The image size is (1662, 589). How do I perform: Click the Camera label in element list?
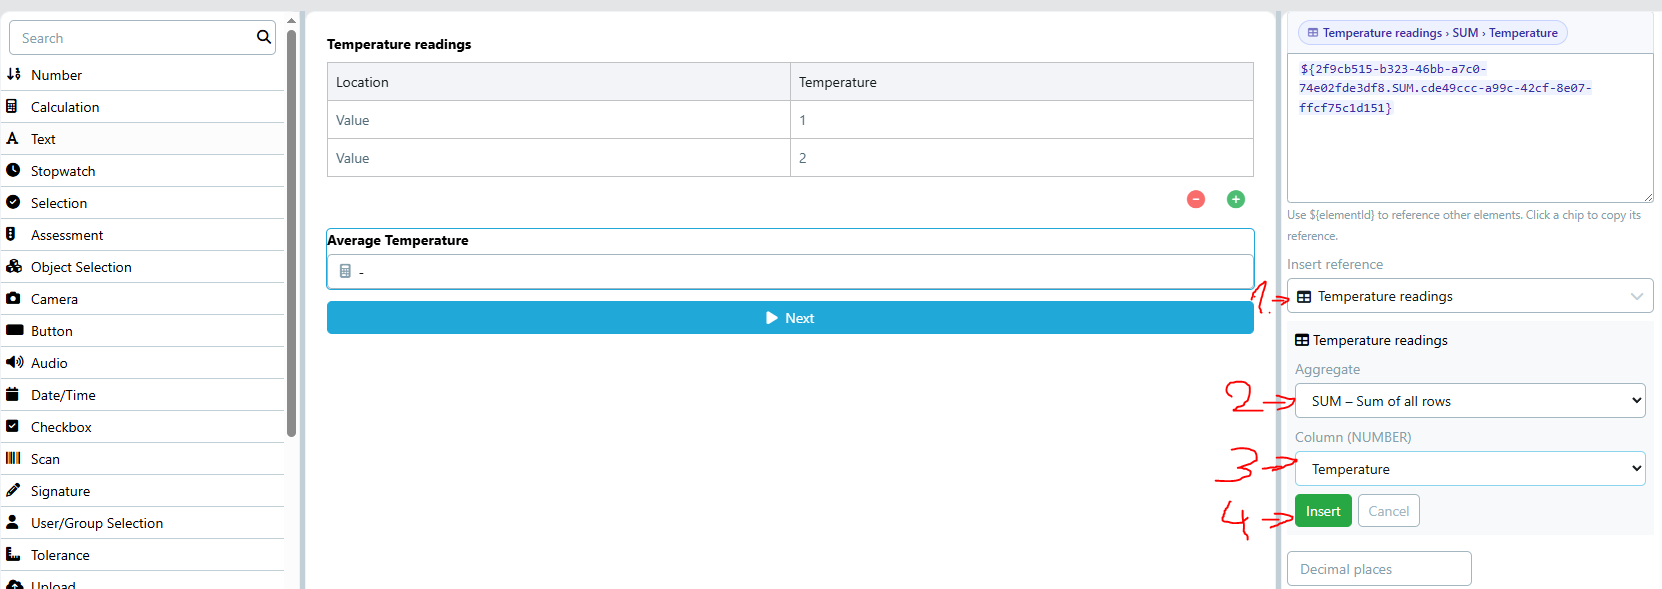(x=54, y=299)
